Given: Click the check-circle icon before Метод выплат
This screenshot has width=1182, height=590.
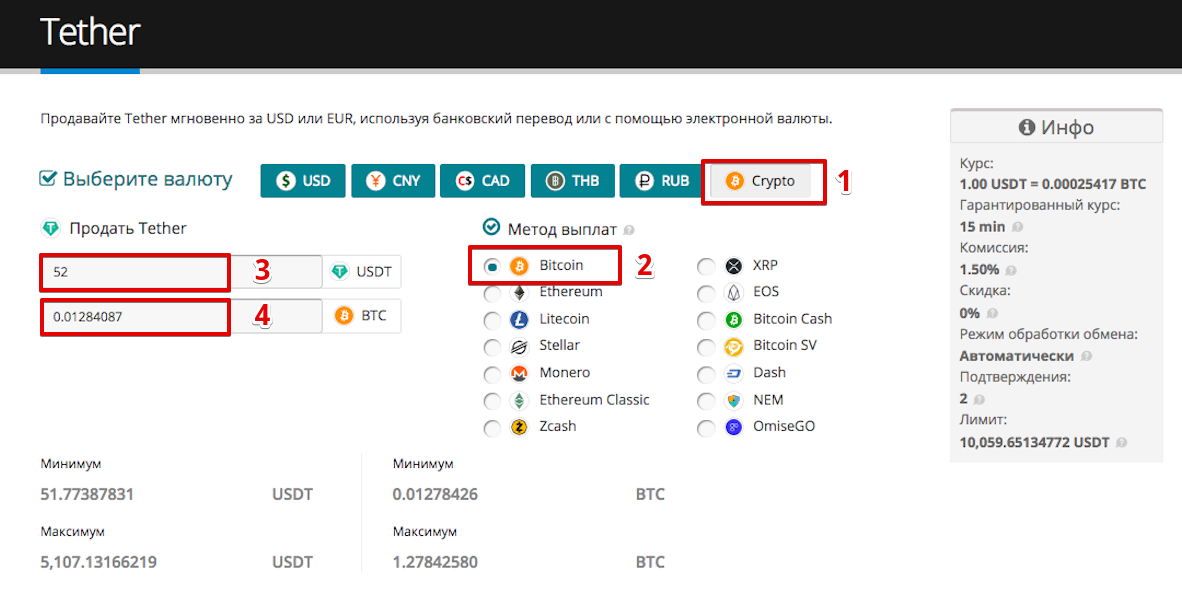Looking at the screenshot, I should click(491, 228).
